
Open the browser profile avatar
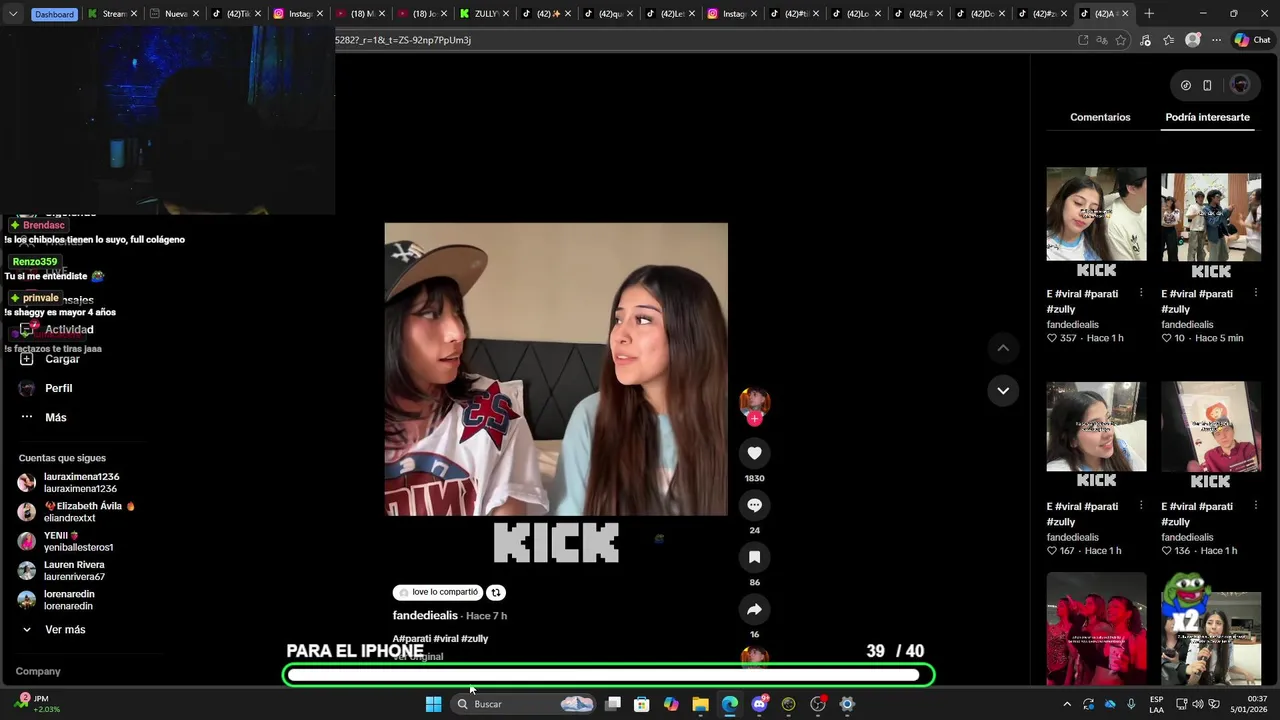(1192, 40)
